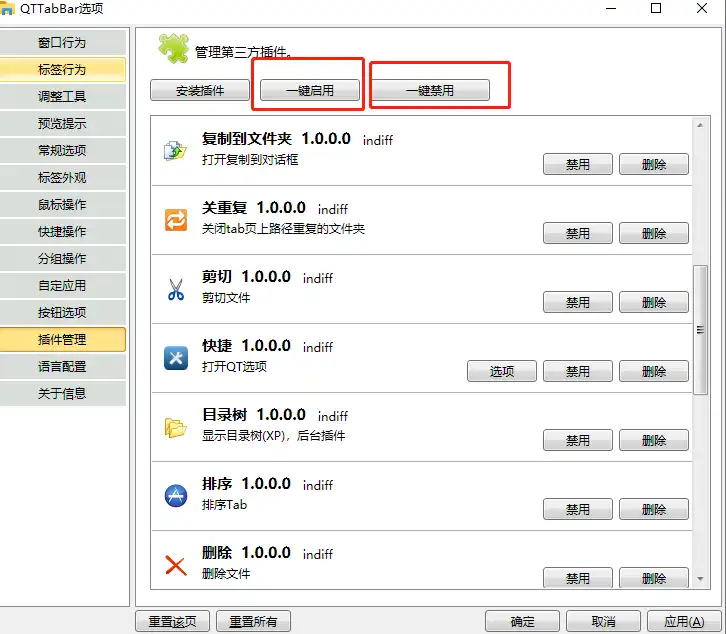Click the 打开QT选项 description text

coord(234,367)
